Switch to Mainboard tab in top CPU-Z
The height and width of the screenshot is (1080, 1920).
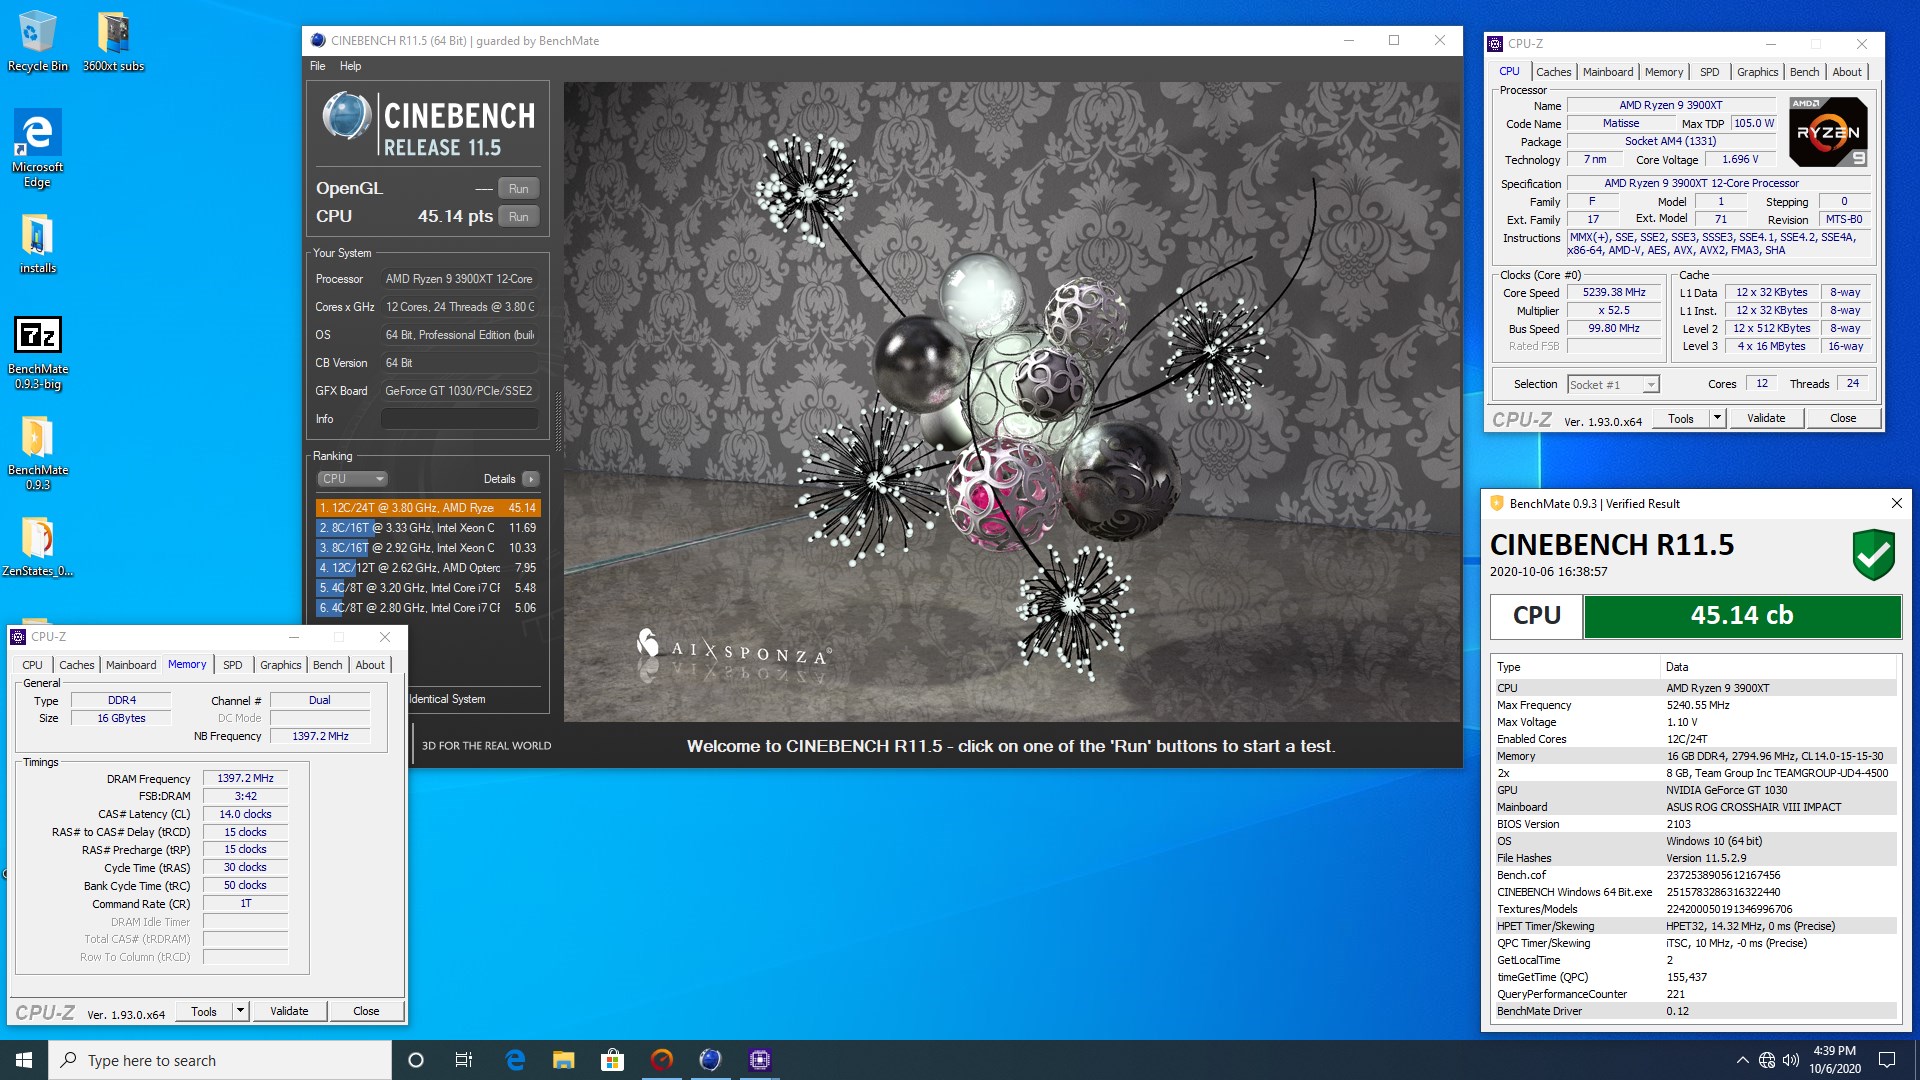pyautogui.click(x=1607, y=72)
